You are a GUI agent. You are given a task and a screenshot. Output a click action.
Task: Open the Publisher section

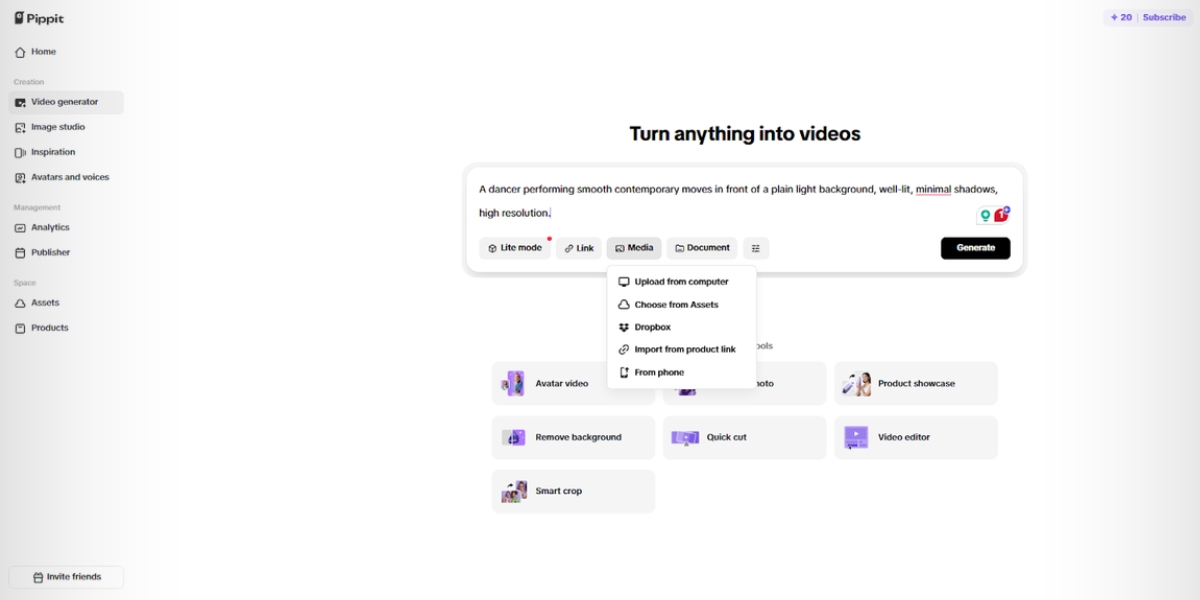pyautogui.click(x=50, y=252)
